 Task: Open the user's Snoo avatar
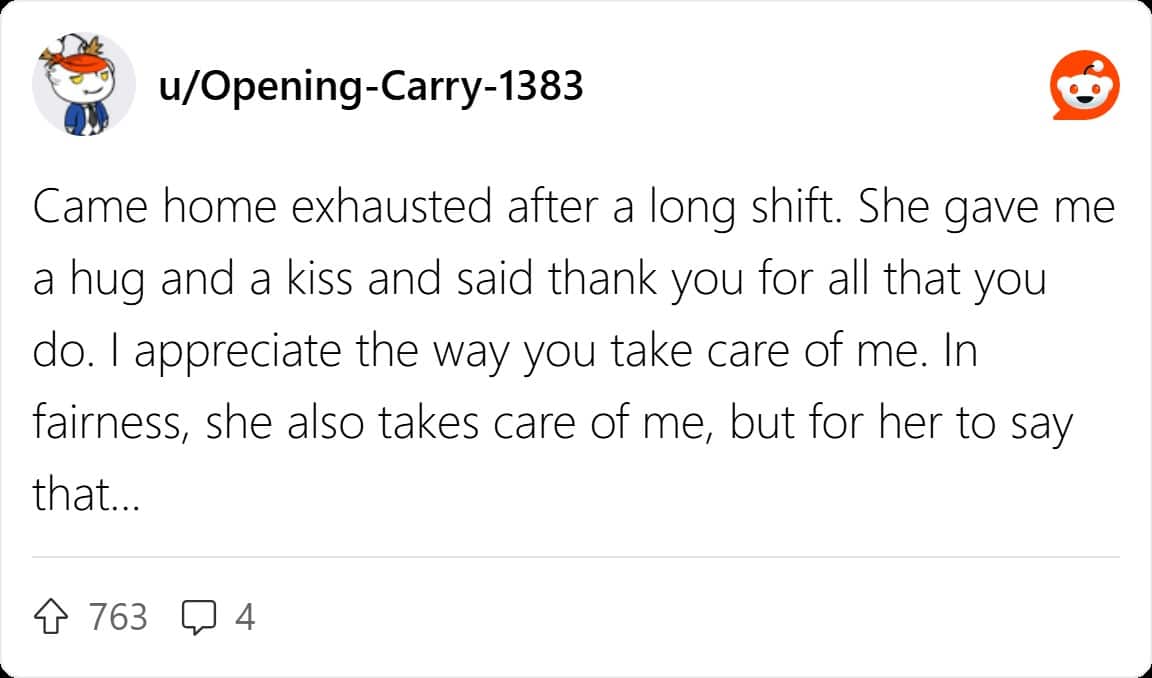tap(83, 84)
